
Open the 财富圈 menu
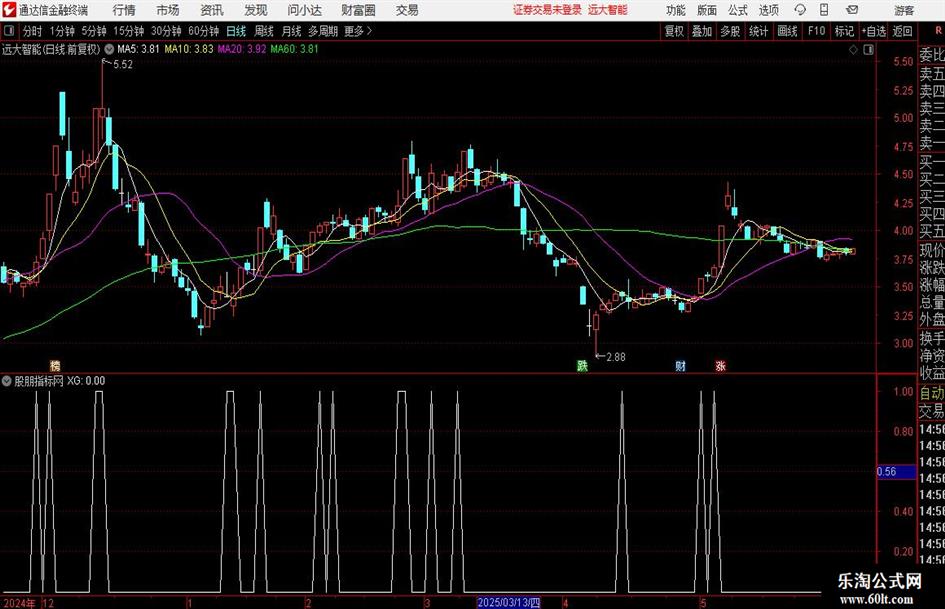pyautogui.click(x=358, y=10)
